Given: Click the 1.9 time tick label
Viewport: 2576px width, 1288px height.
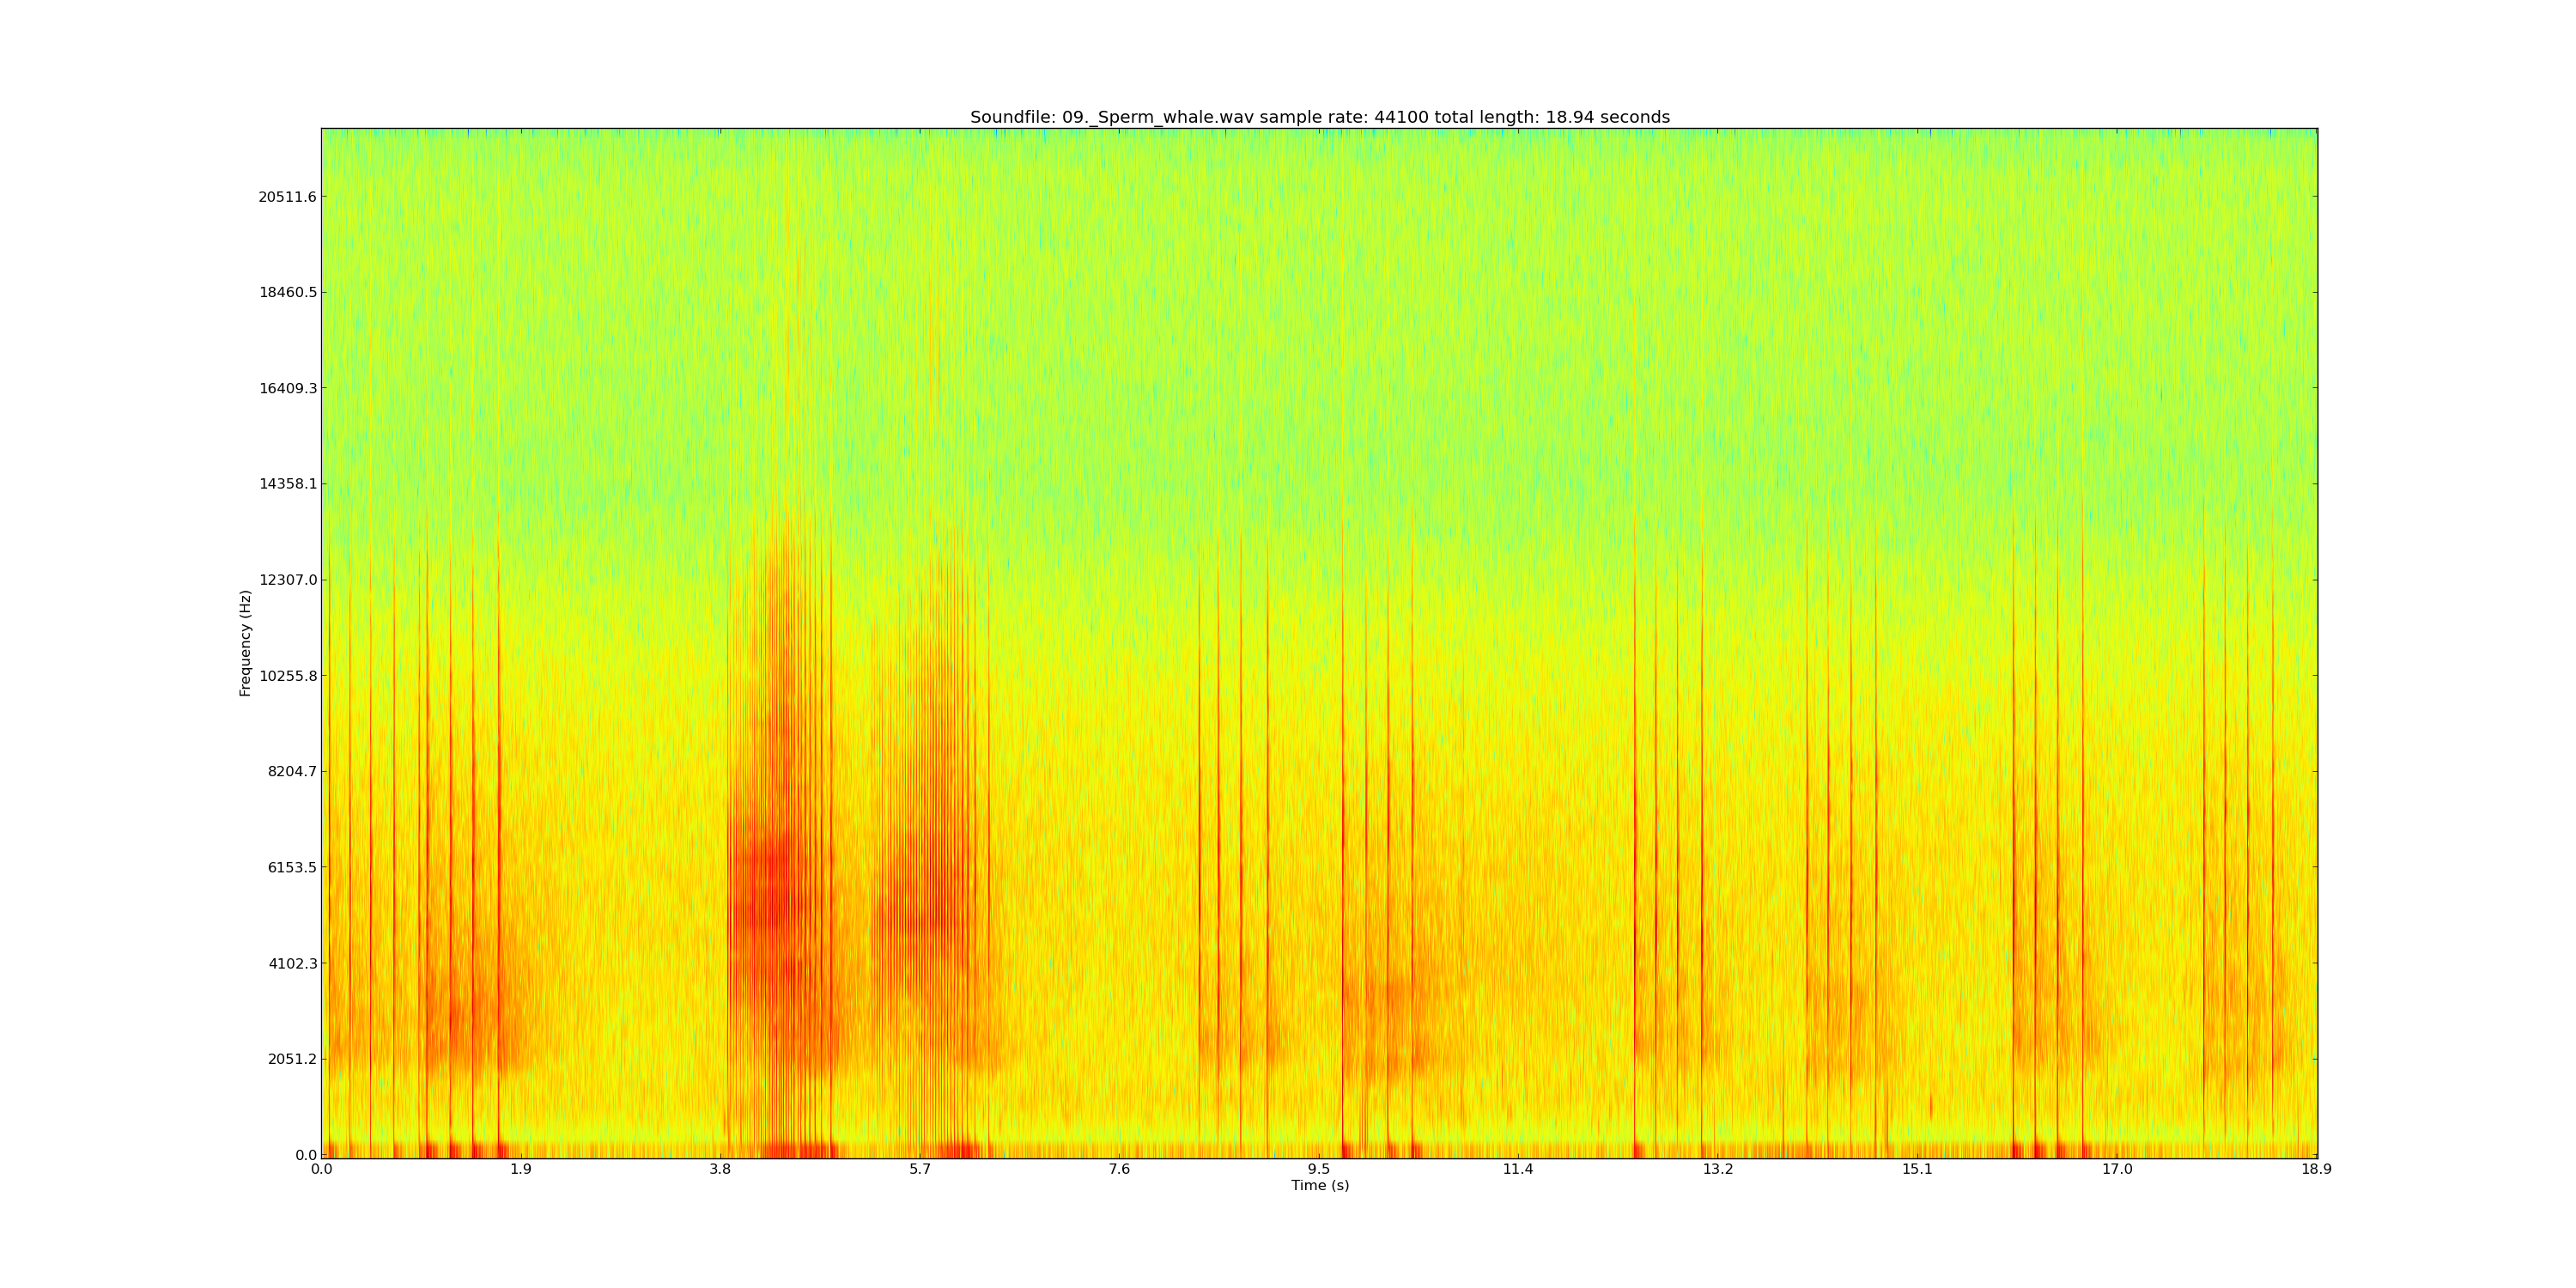Looking at the screenshot, I should [520, 1169].
